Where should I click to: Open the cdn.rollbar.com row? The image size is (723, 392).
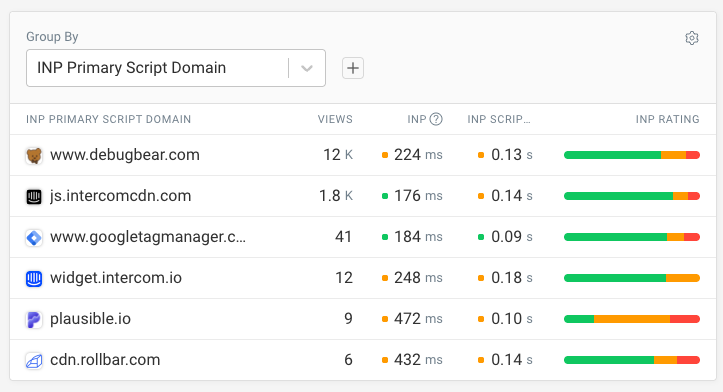click(363, 360)
